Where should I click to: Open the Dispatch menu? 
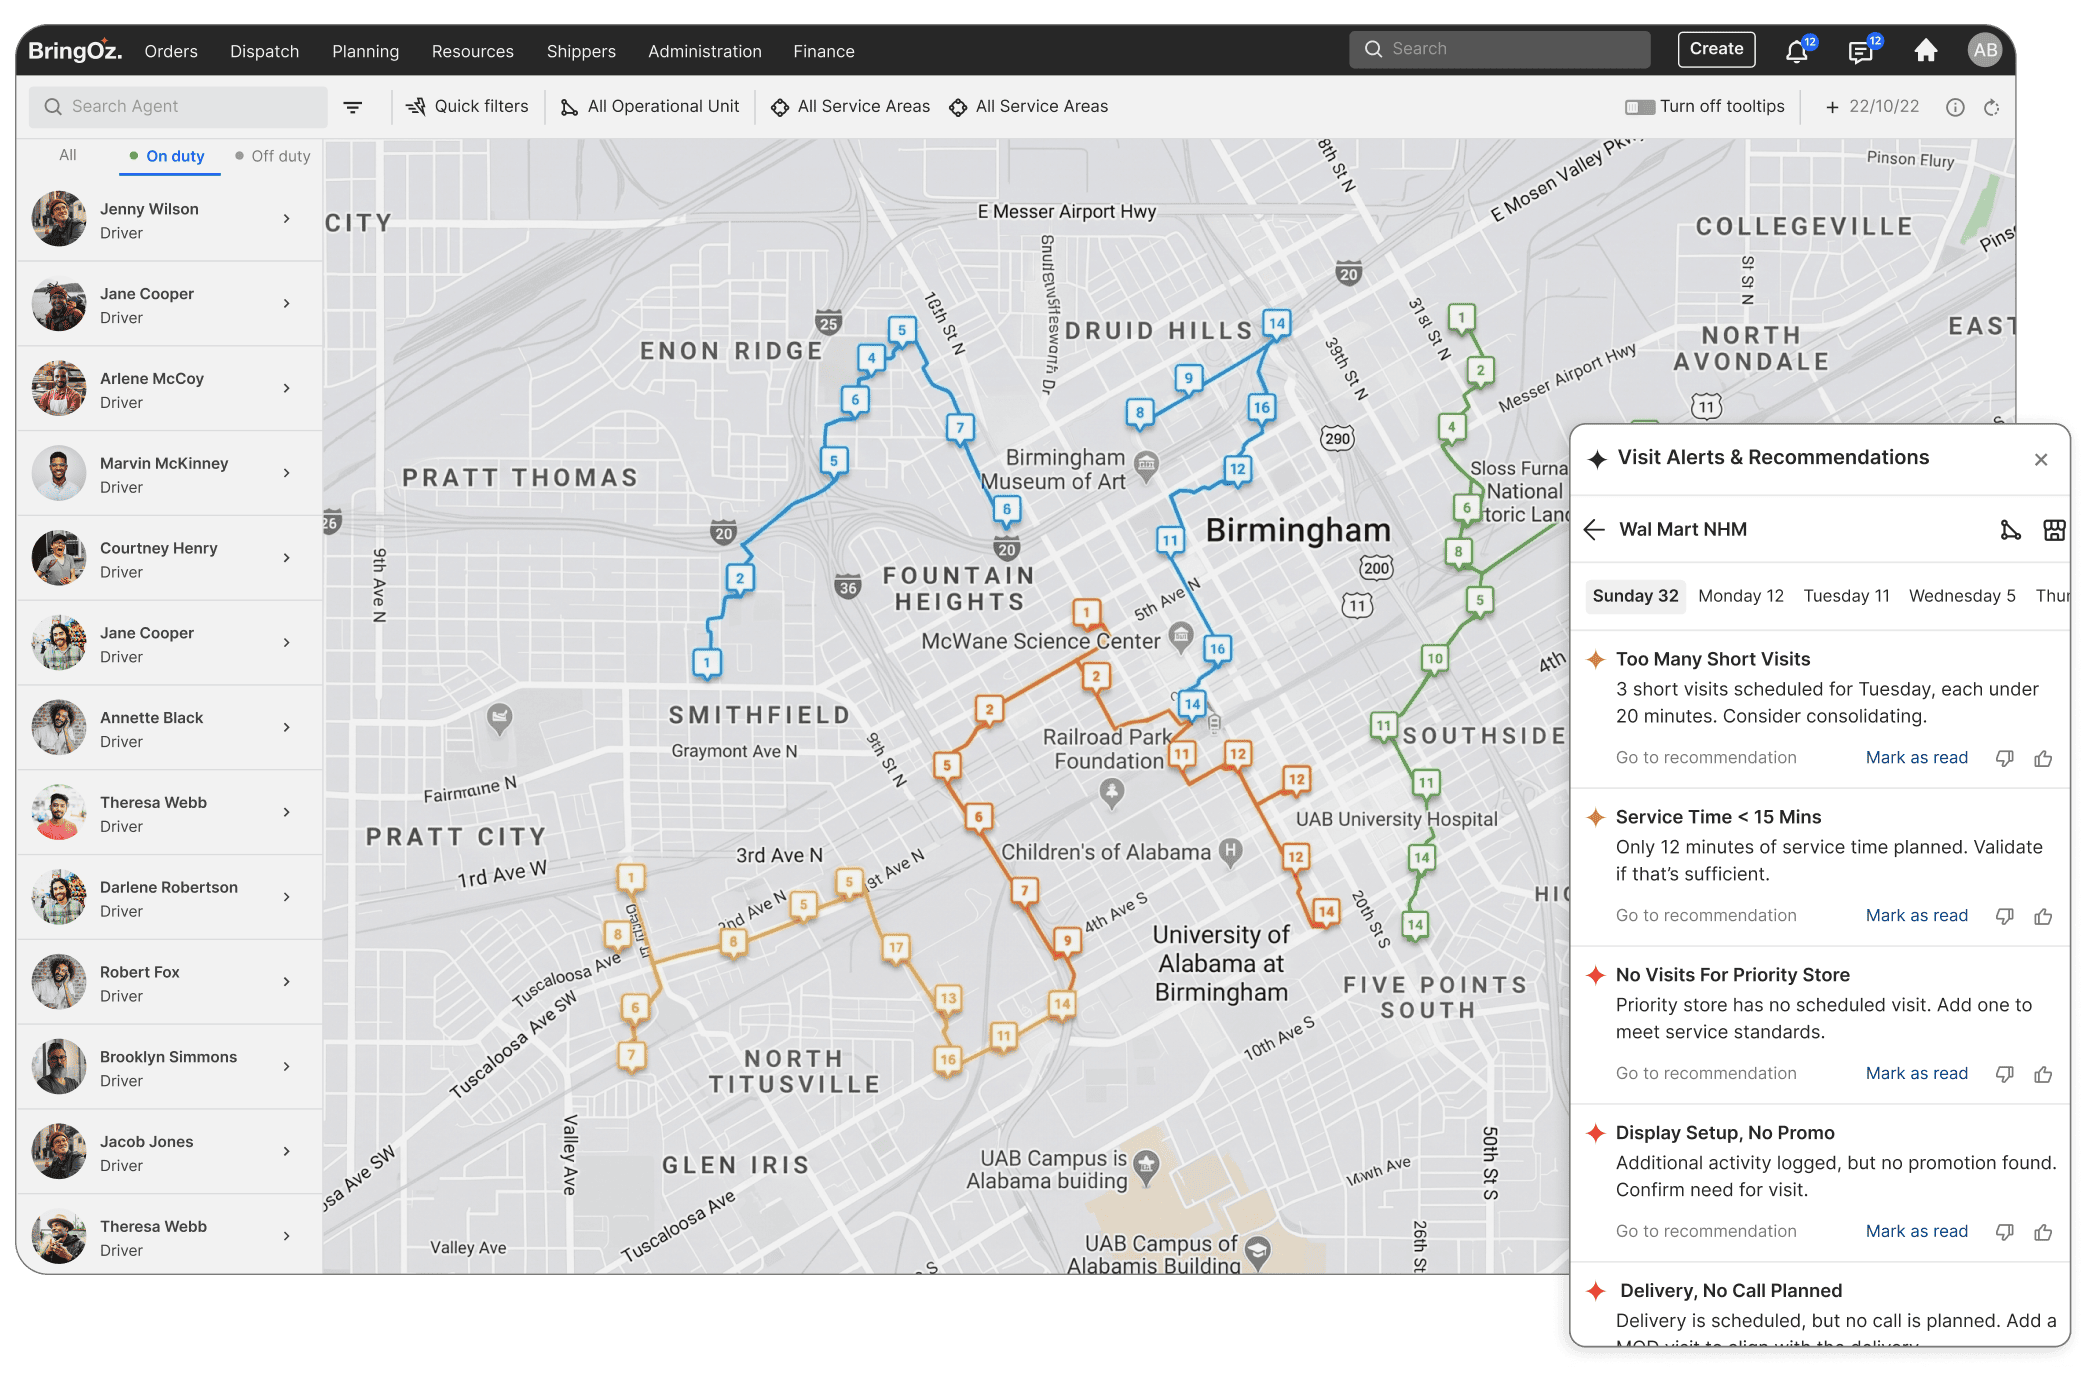click(x=264, y=51)
